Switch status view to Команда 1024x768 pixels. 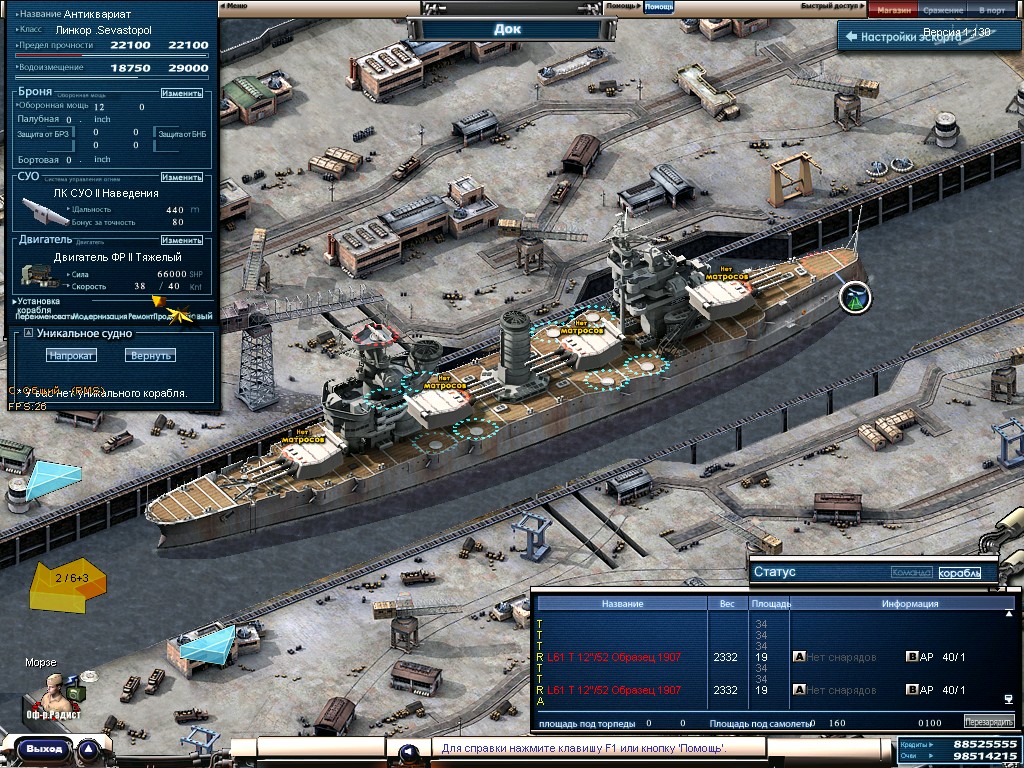point(911,573)
